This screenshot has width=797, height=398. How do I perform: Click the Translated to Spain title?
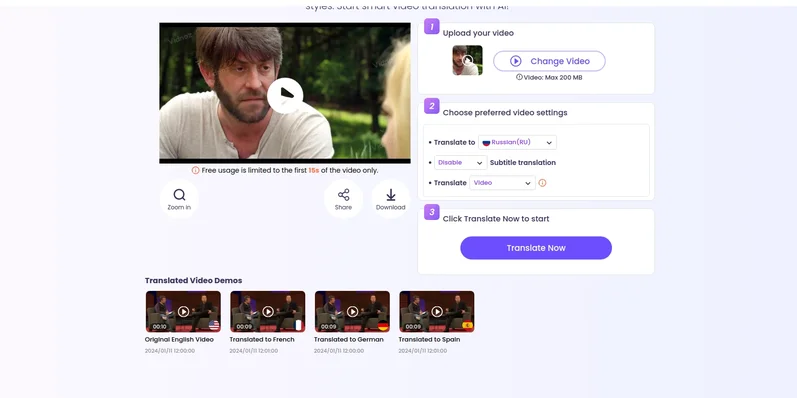click(x=429, y=340)
